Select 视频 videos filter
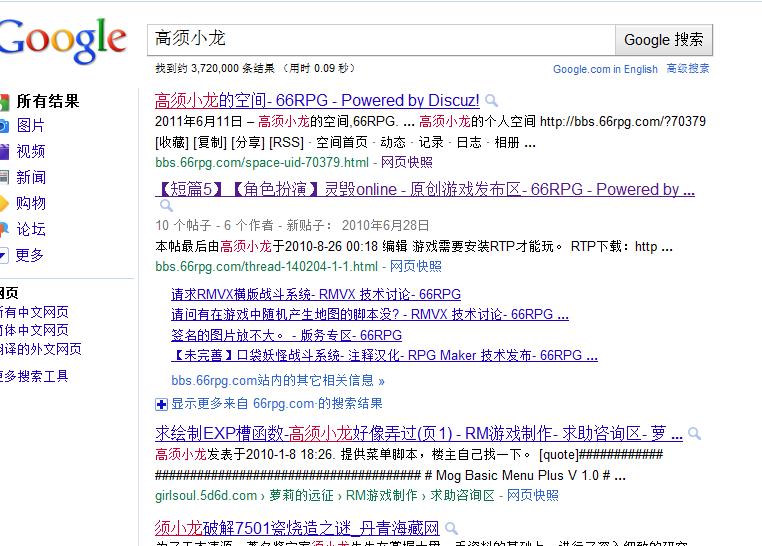 click(31, 152)
